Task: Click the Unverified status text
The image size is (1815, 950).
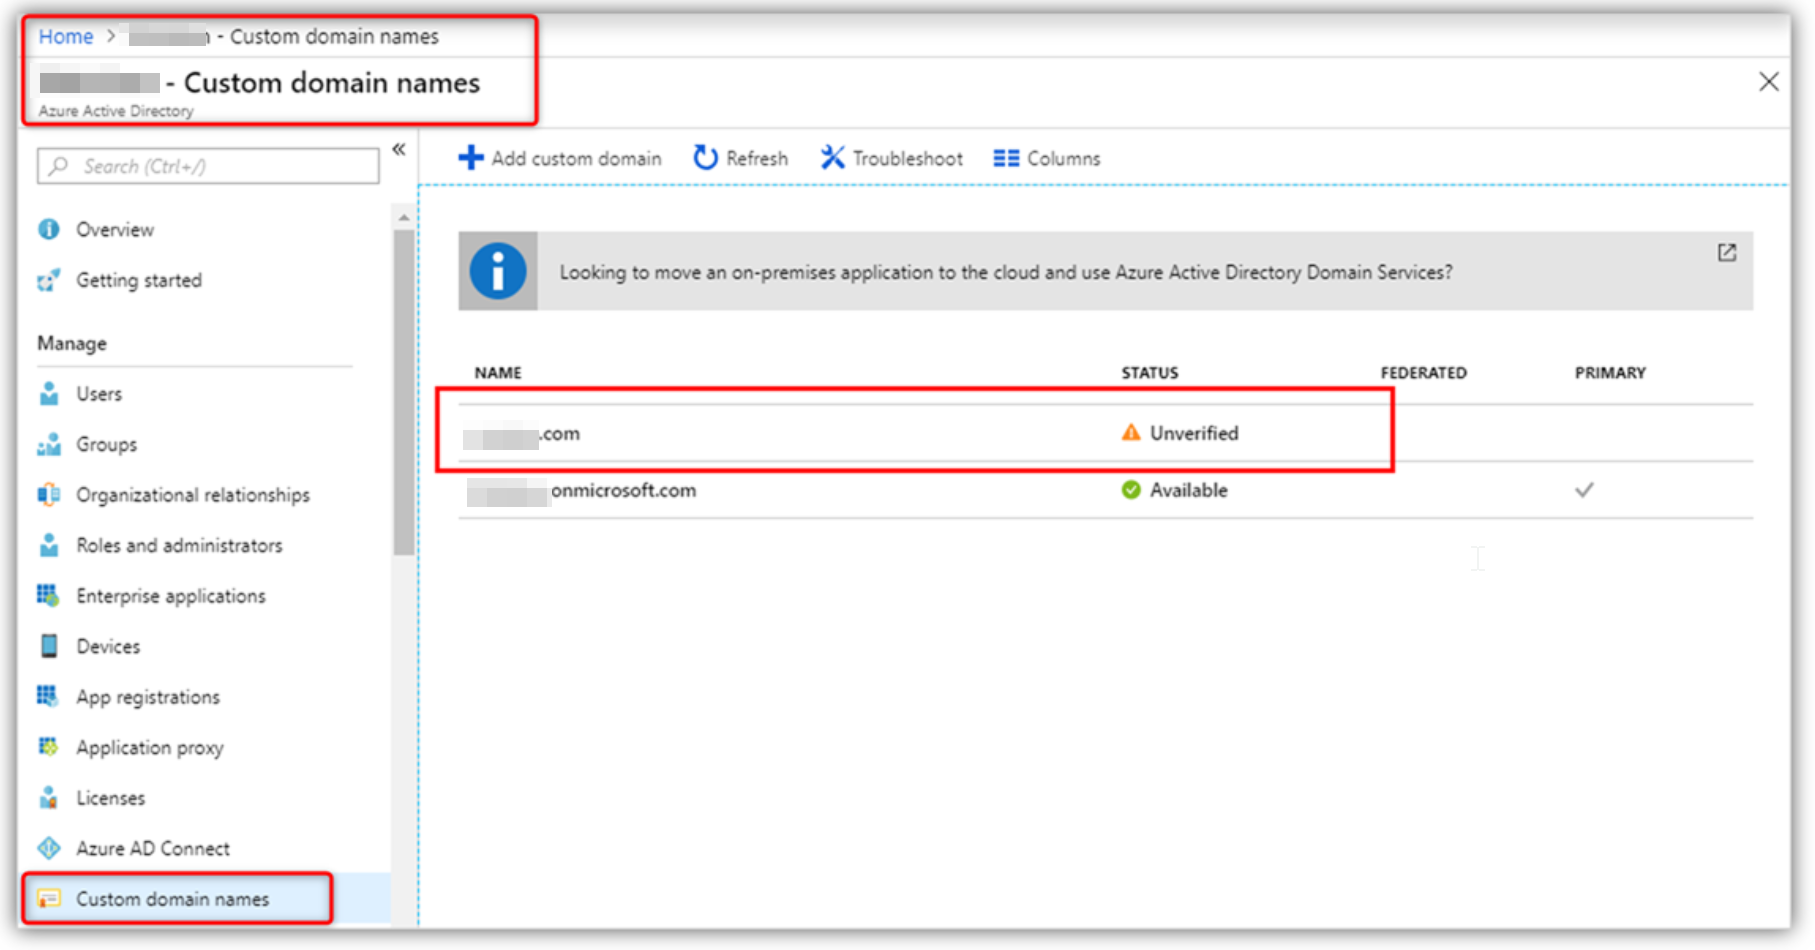Action: click(1194, 433)
